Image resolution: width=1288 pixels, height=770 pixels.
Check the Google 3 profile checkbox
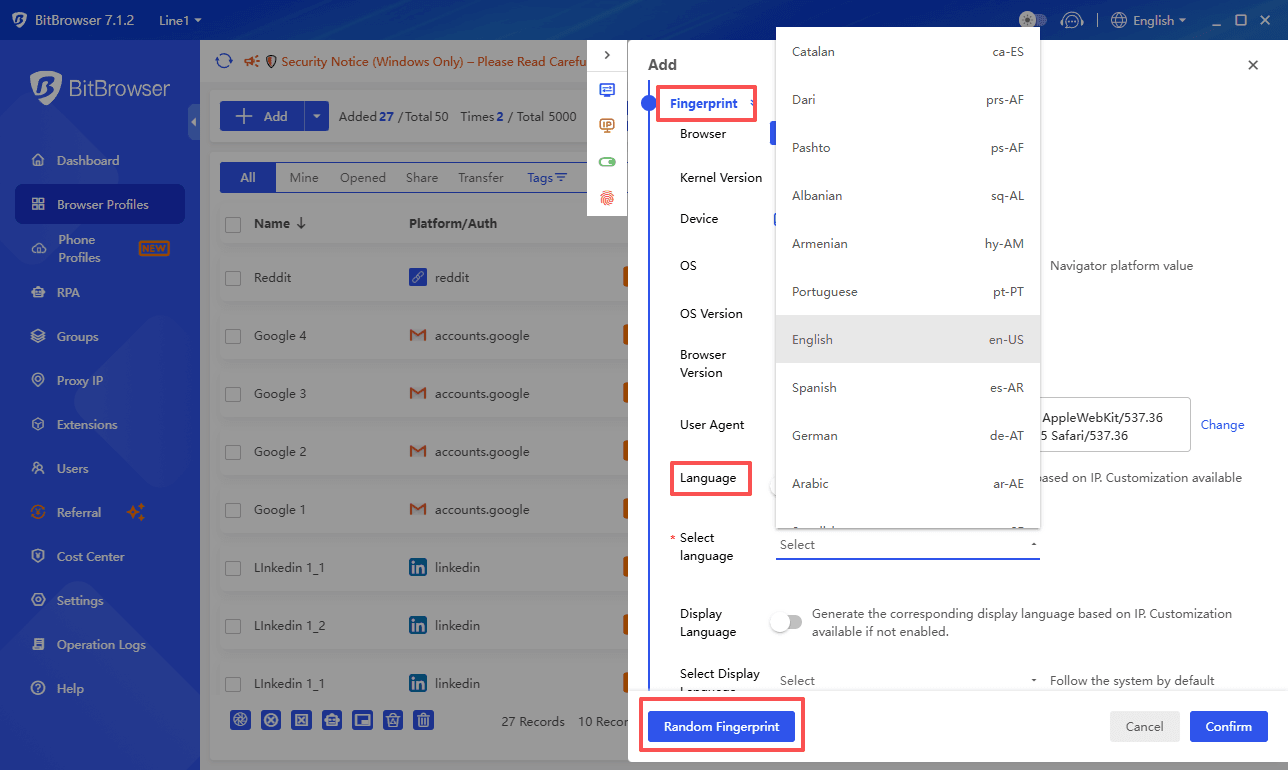[233, 394]
